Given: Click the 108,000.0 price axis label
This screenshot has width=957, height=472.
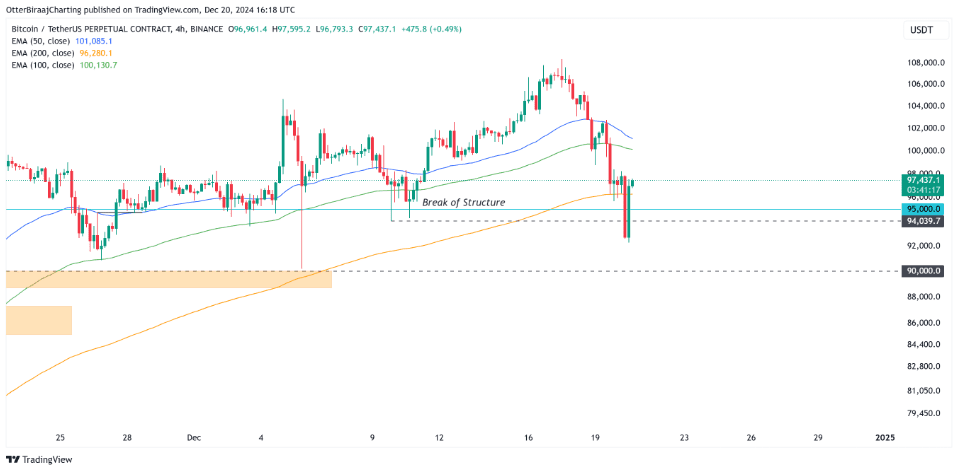Looking at the screenshot, I should 922,63.
